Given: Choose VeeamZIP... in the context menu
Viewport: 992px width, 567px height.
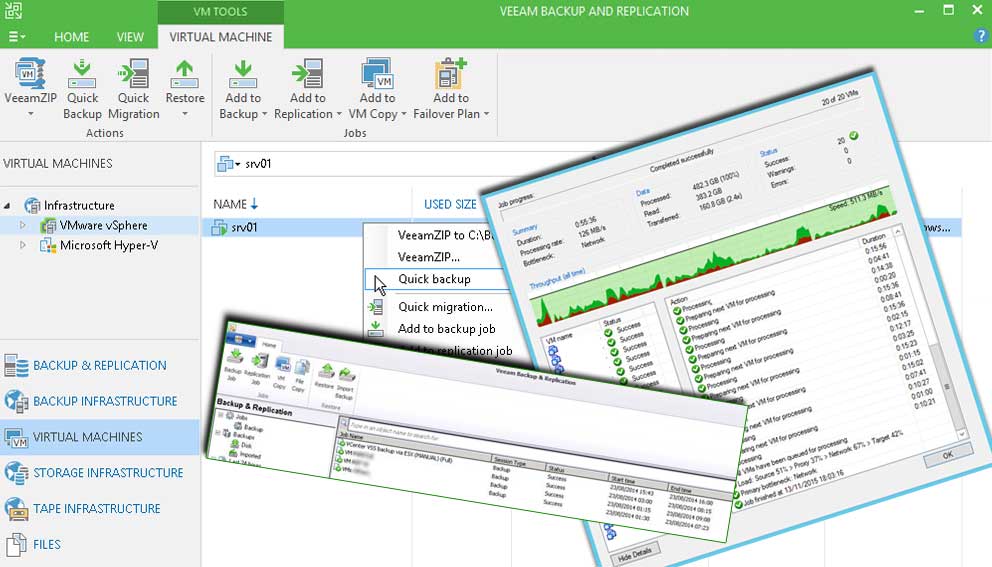Looking at the screenshot, I should click(428, 258).
